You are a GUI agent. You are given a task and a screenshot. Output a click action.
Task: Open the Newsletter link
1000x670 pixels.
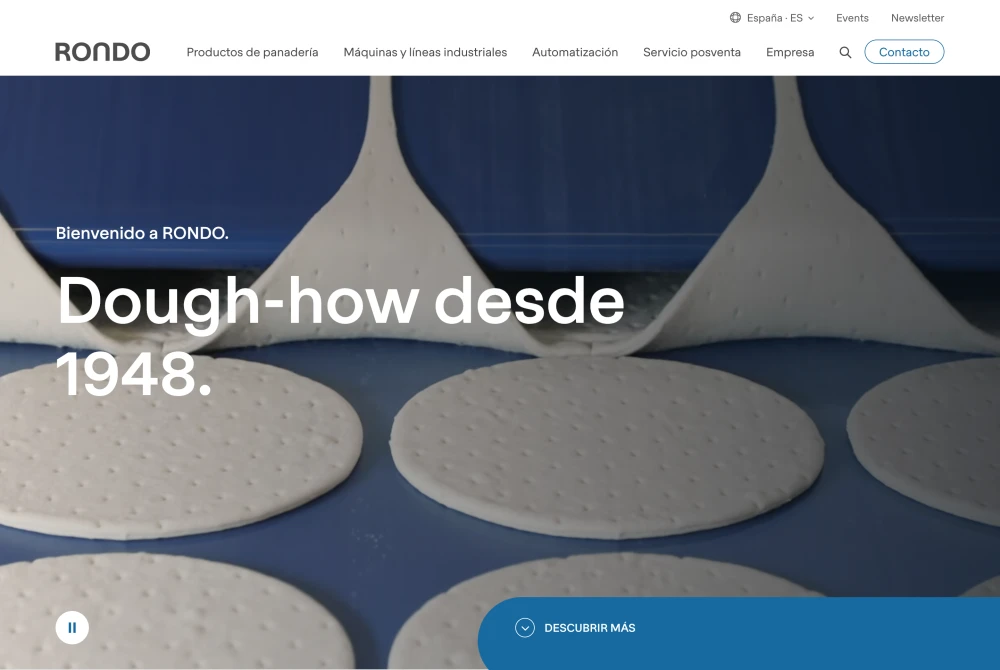917,18
